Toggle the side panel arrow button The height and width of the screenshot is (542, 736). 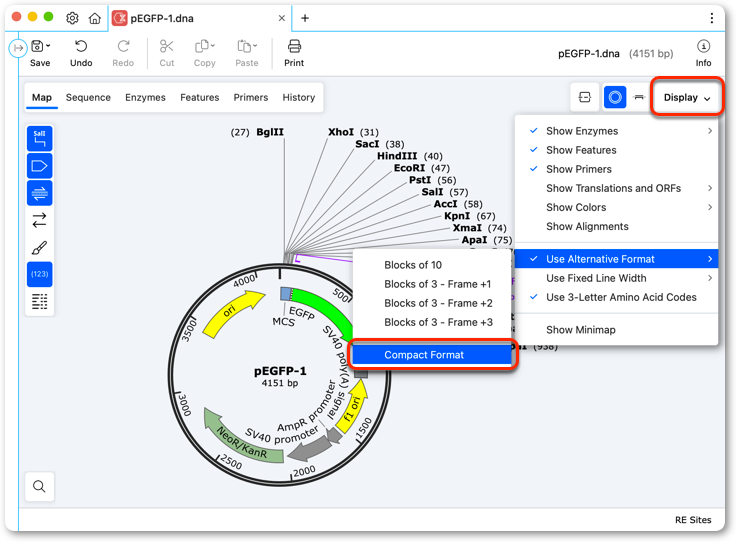(x=18, y=48)
